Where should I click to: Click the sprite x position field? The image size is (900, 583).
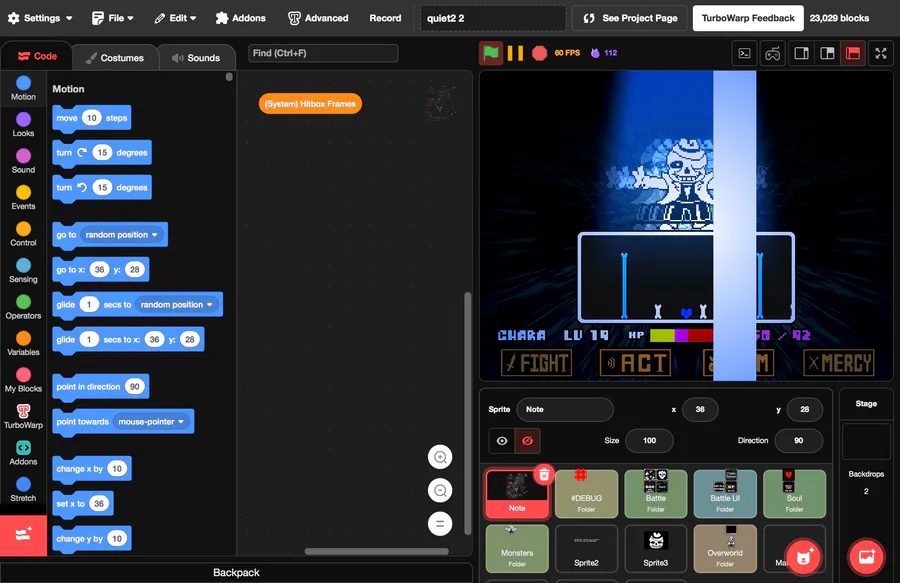point(700,410)
